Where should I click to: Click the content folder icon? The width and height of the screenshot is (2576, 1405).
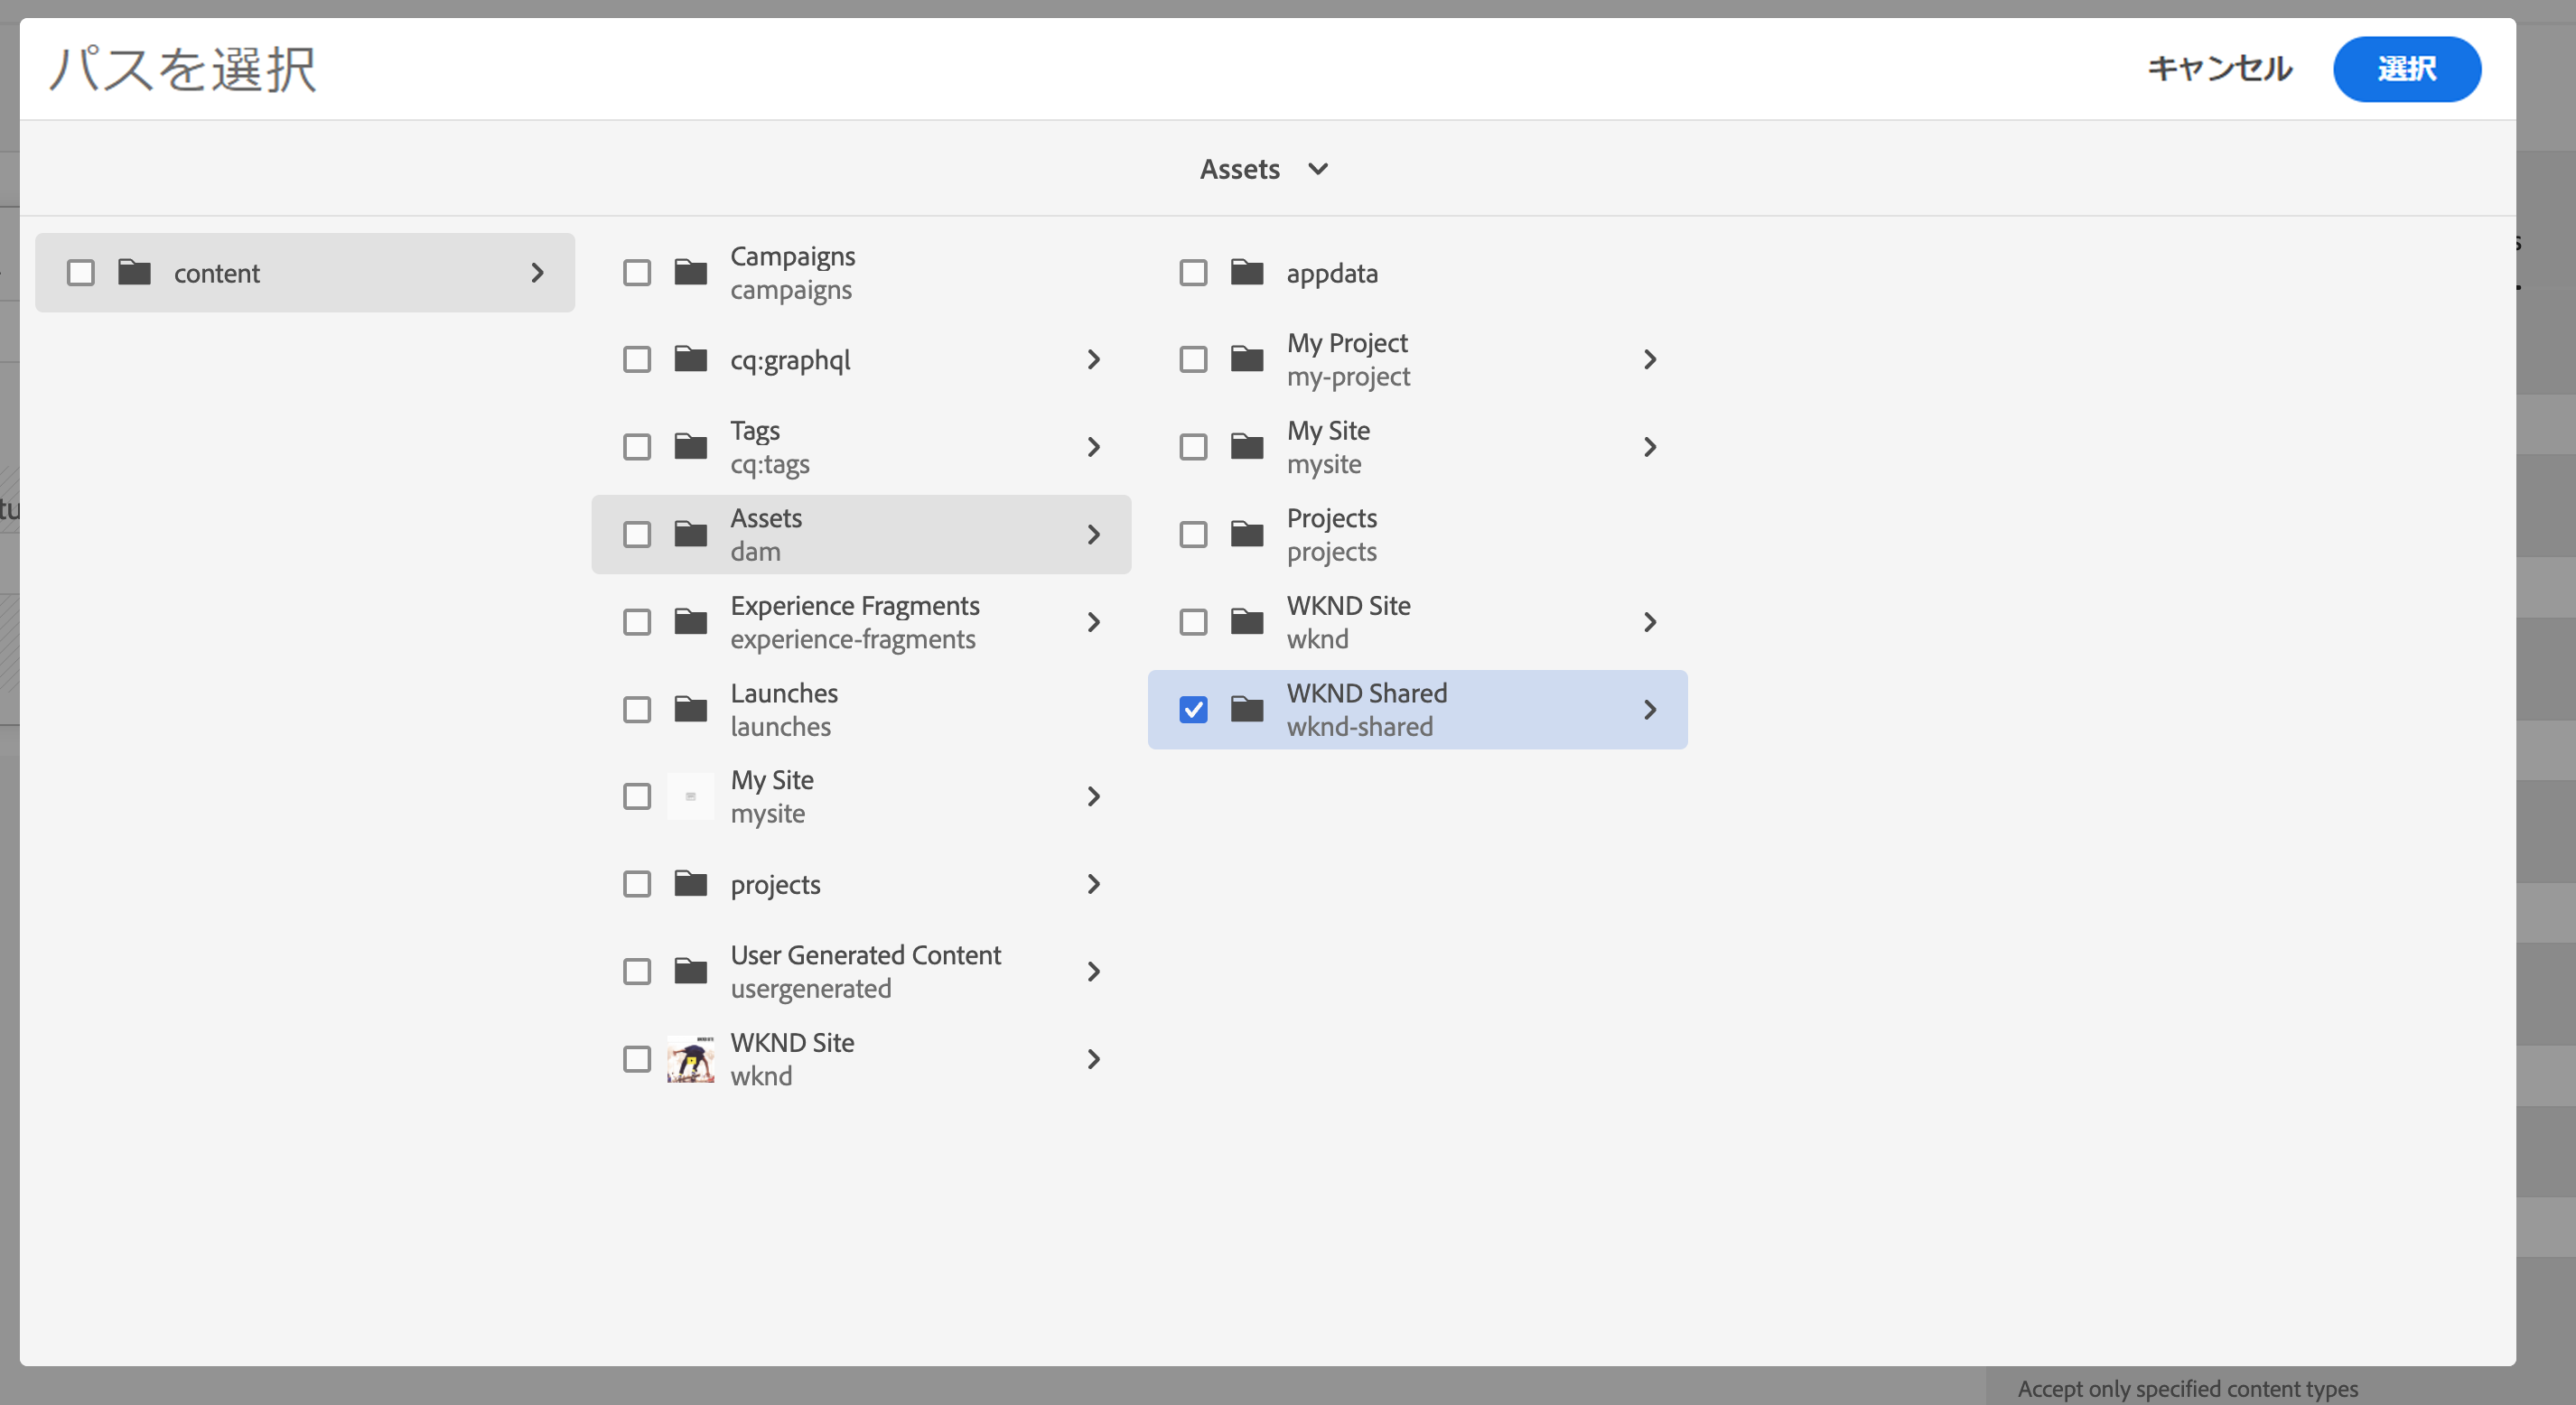(134, 272)
